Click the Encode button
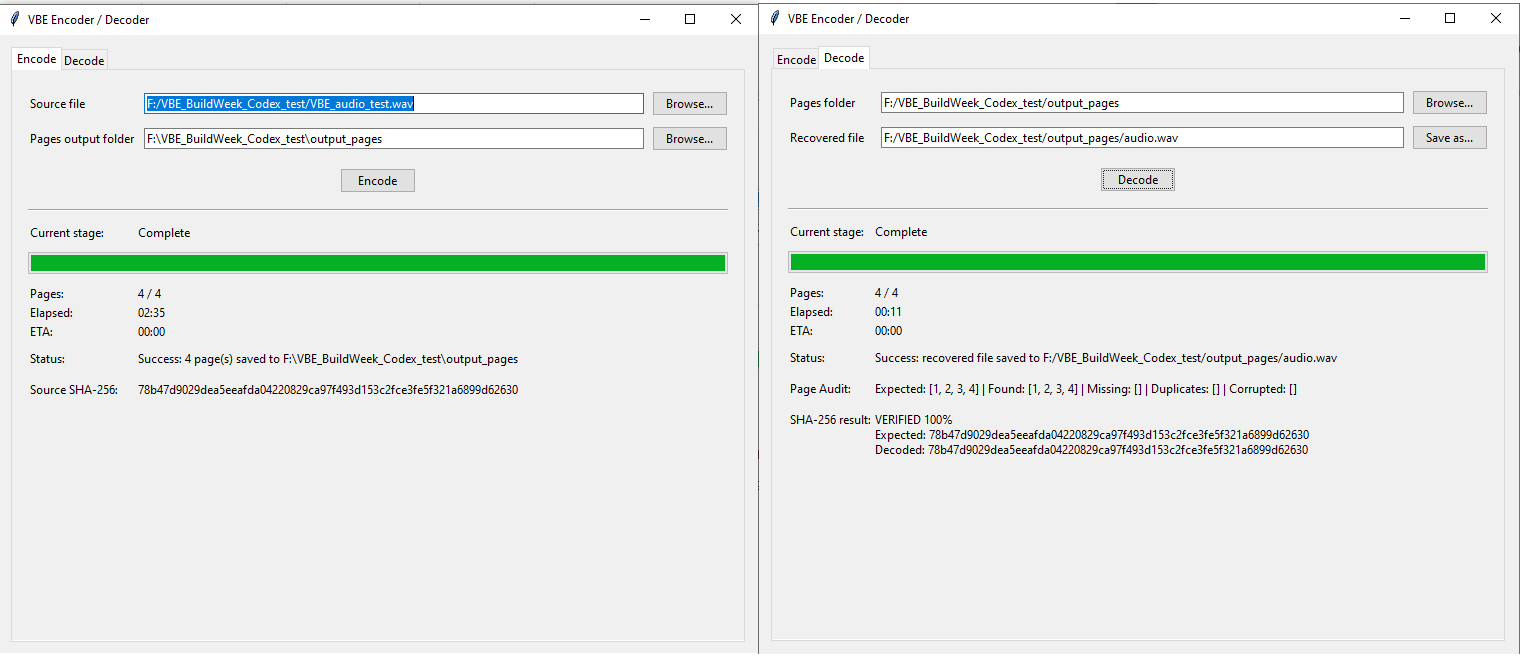Image resolution: width=1524 pixels, height=670 pixels. (x=378, y=181)
